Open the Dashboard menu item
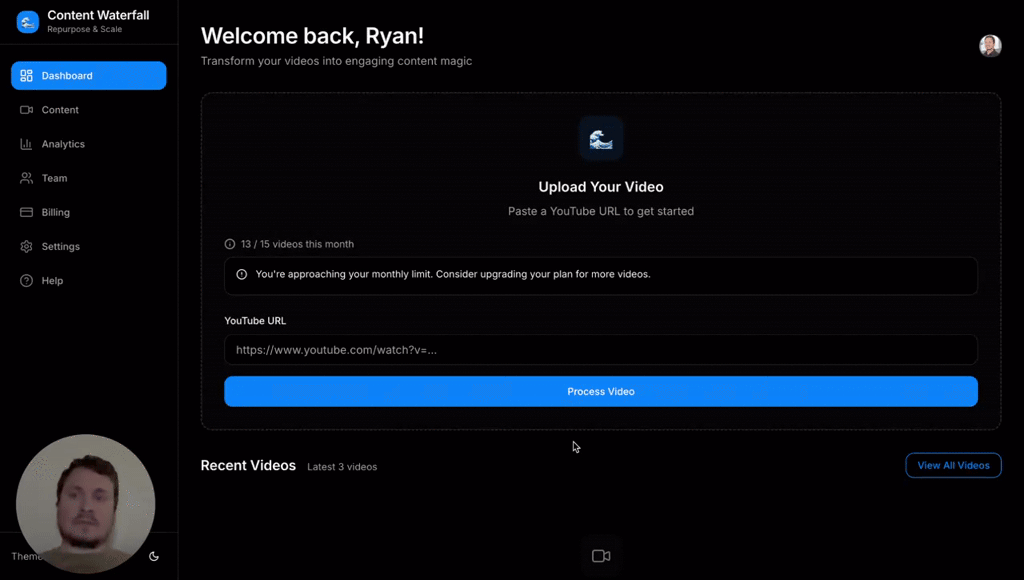1024x580 pixels. (x=89, y=76)
